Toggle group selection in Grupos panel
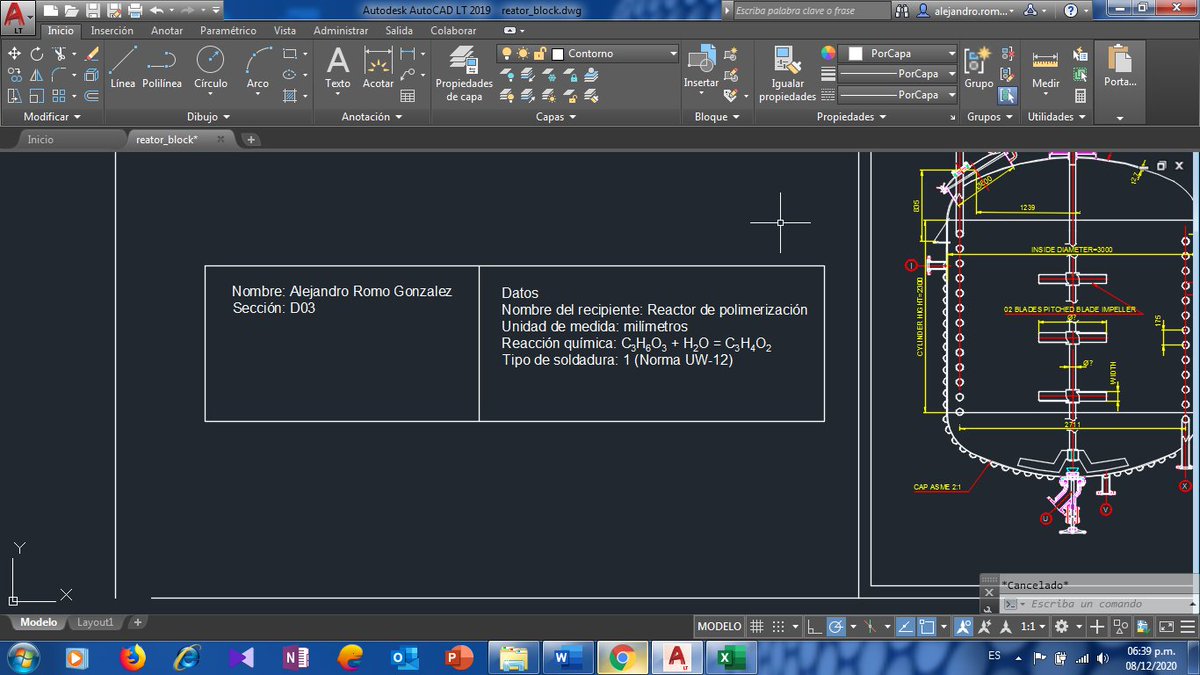The image size is (1200, 675). point(1007,96)
